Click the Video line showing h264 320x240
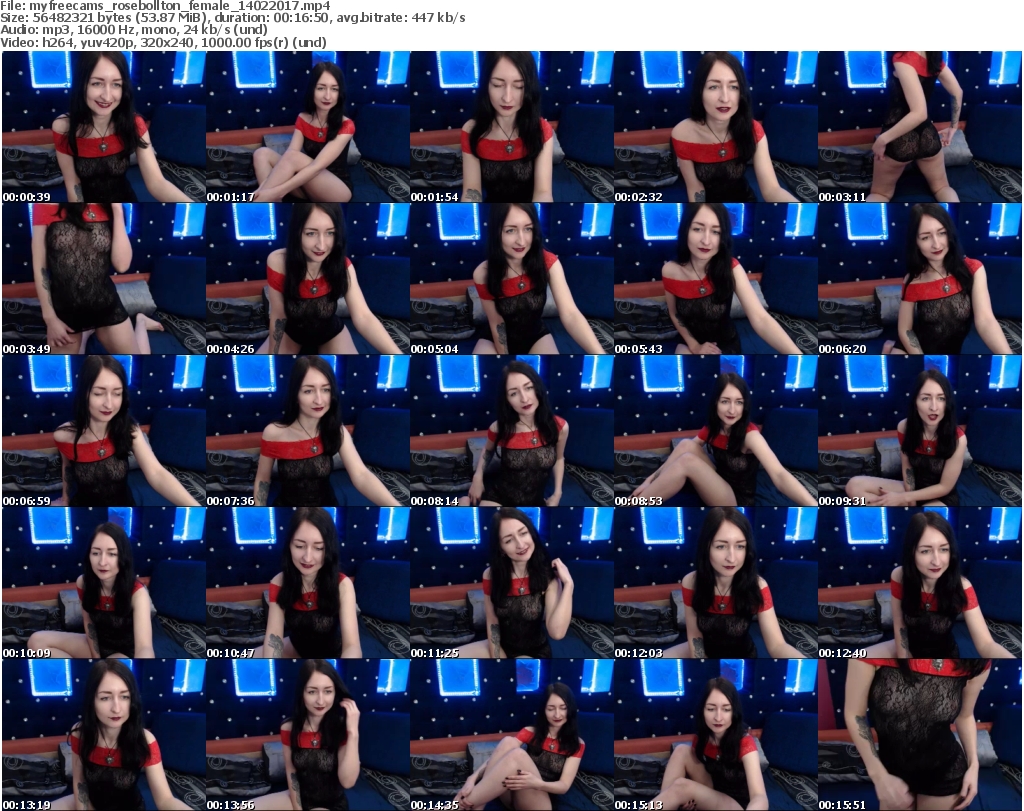 pyautogui.click(x=163, y=42)
